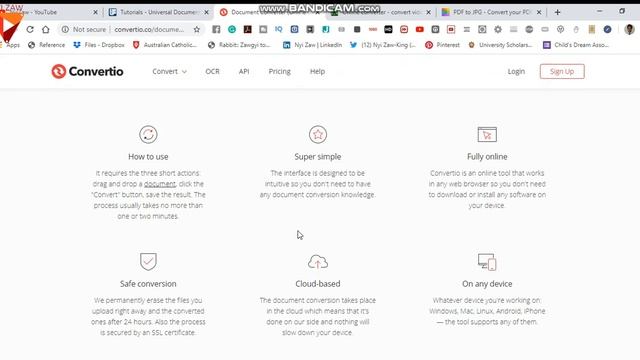640x360 pixels.
Task: Click the Cloud-based upload cloud icon
Action: click(318, 262)
